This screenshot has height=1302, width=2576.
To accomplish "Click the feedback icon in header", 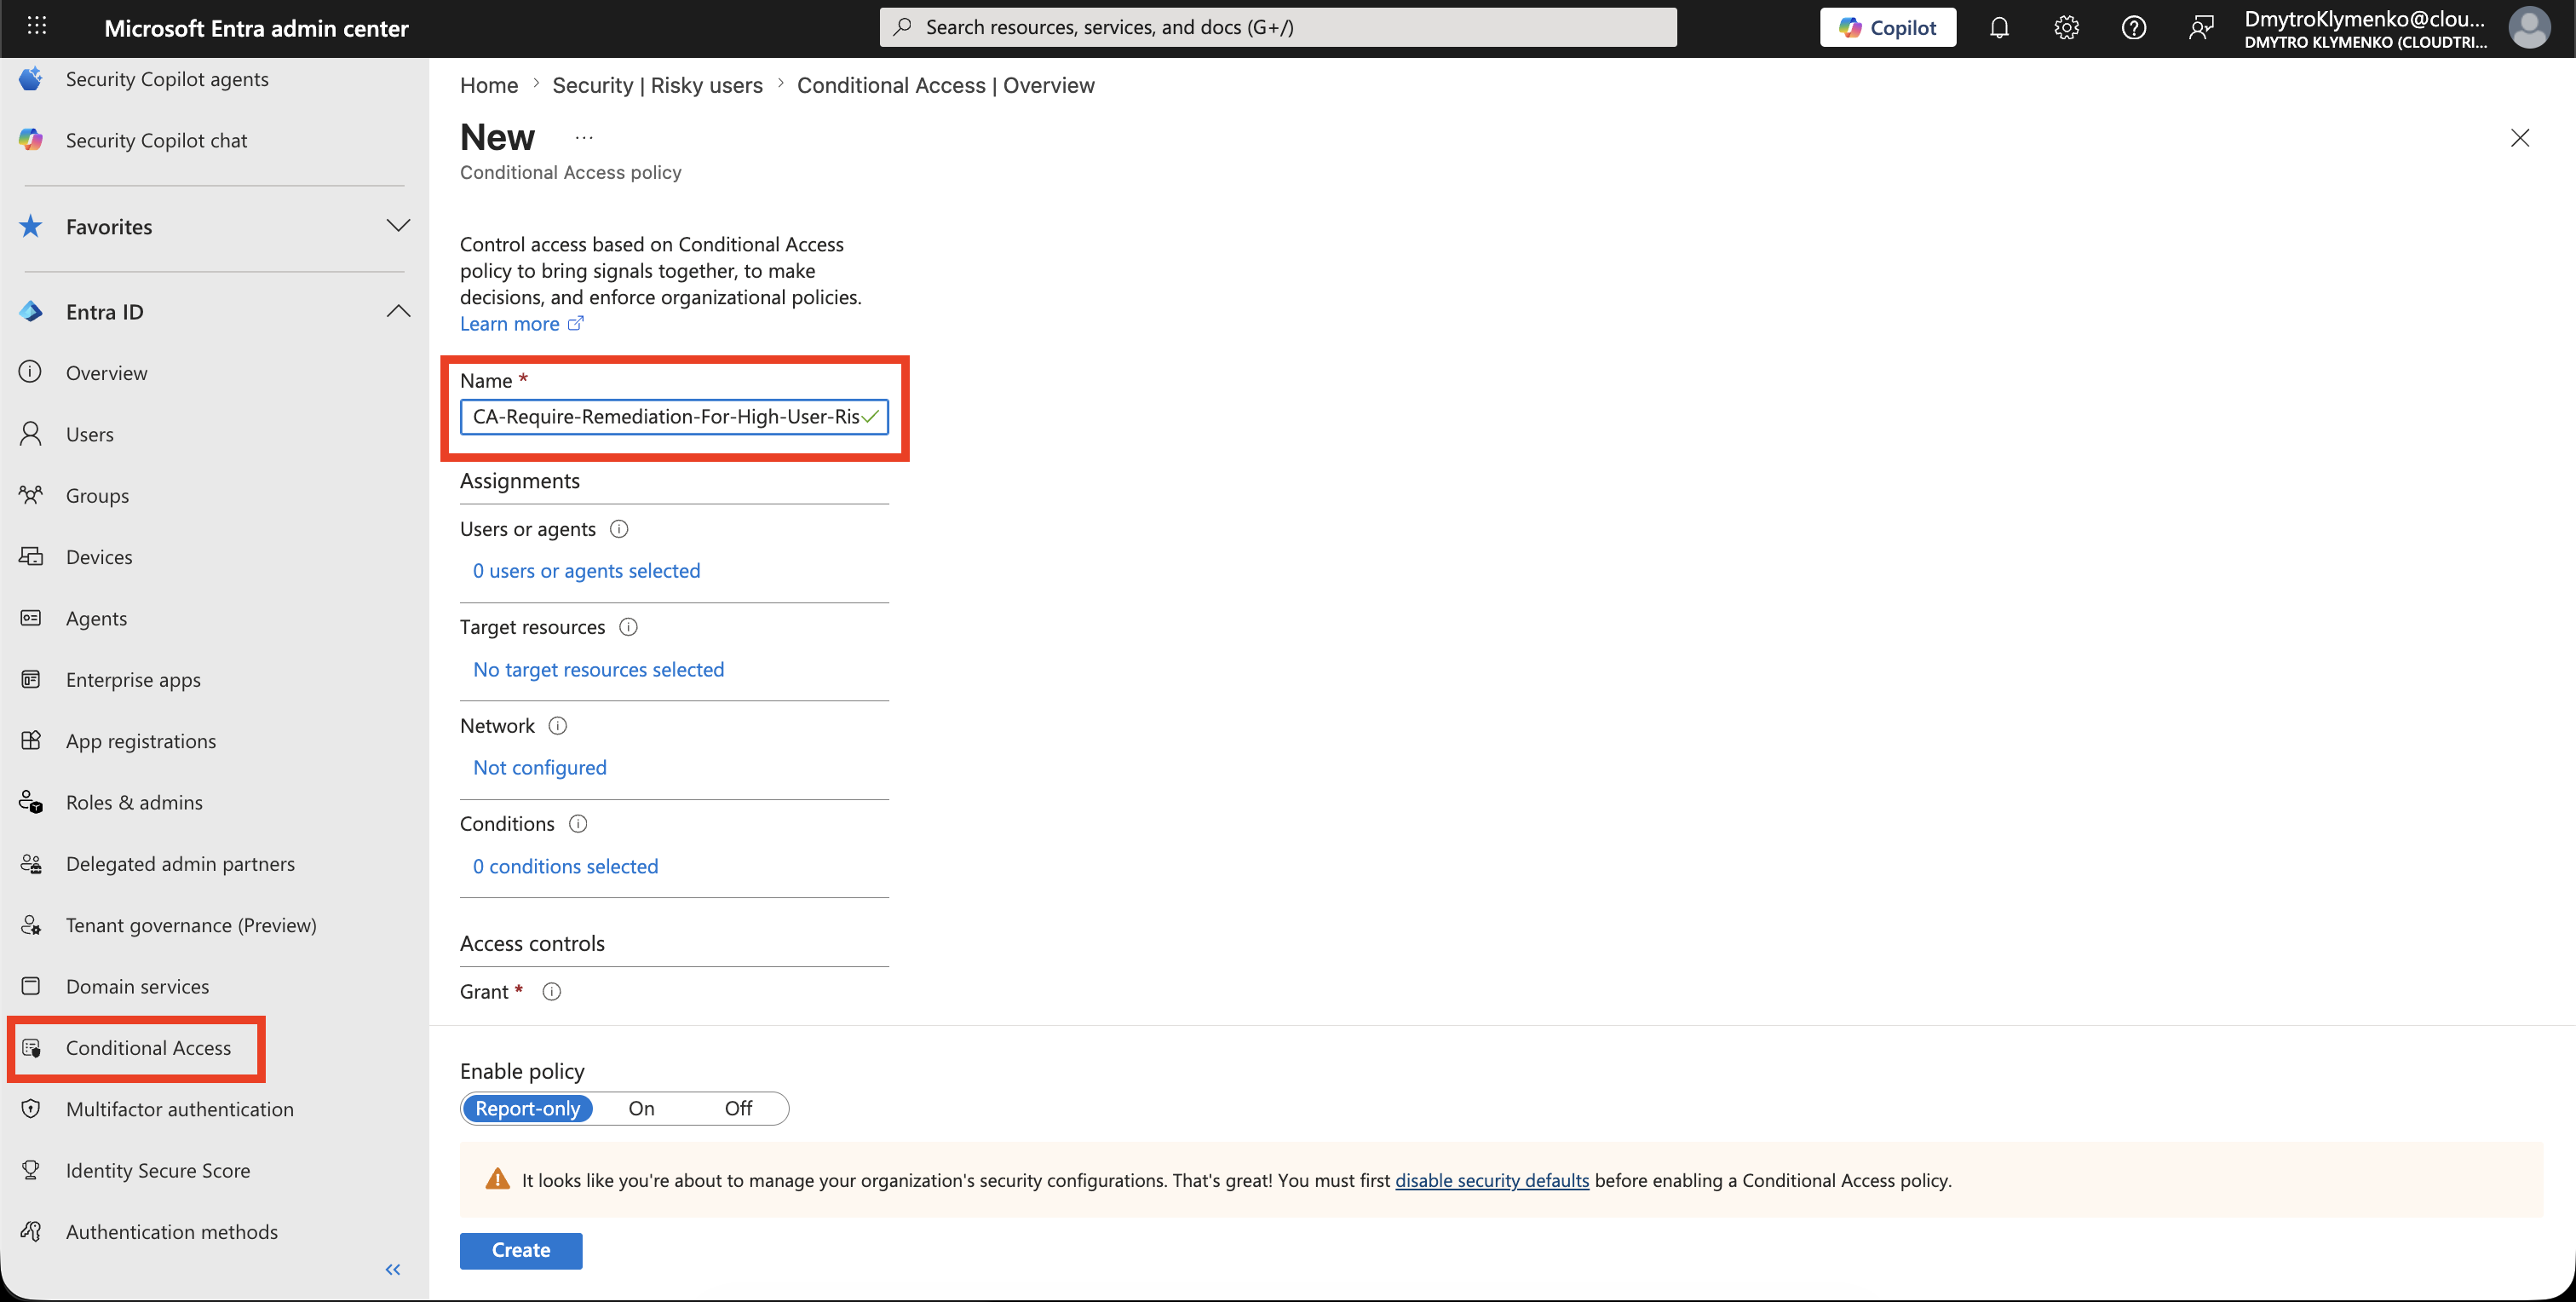I will (x=2201, y=28).
